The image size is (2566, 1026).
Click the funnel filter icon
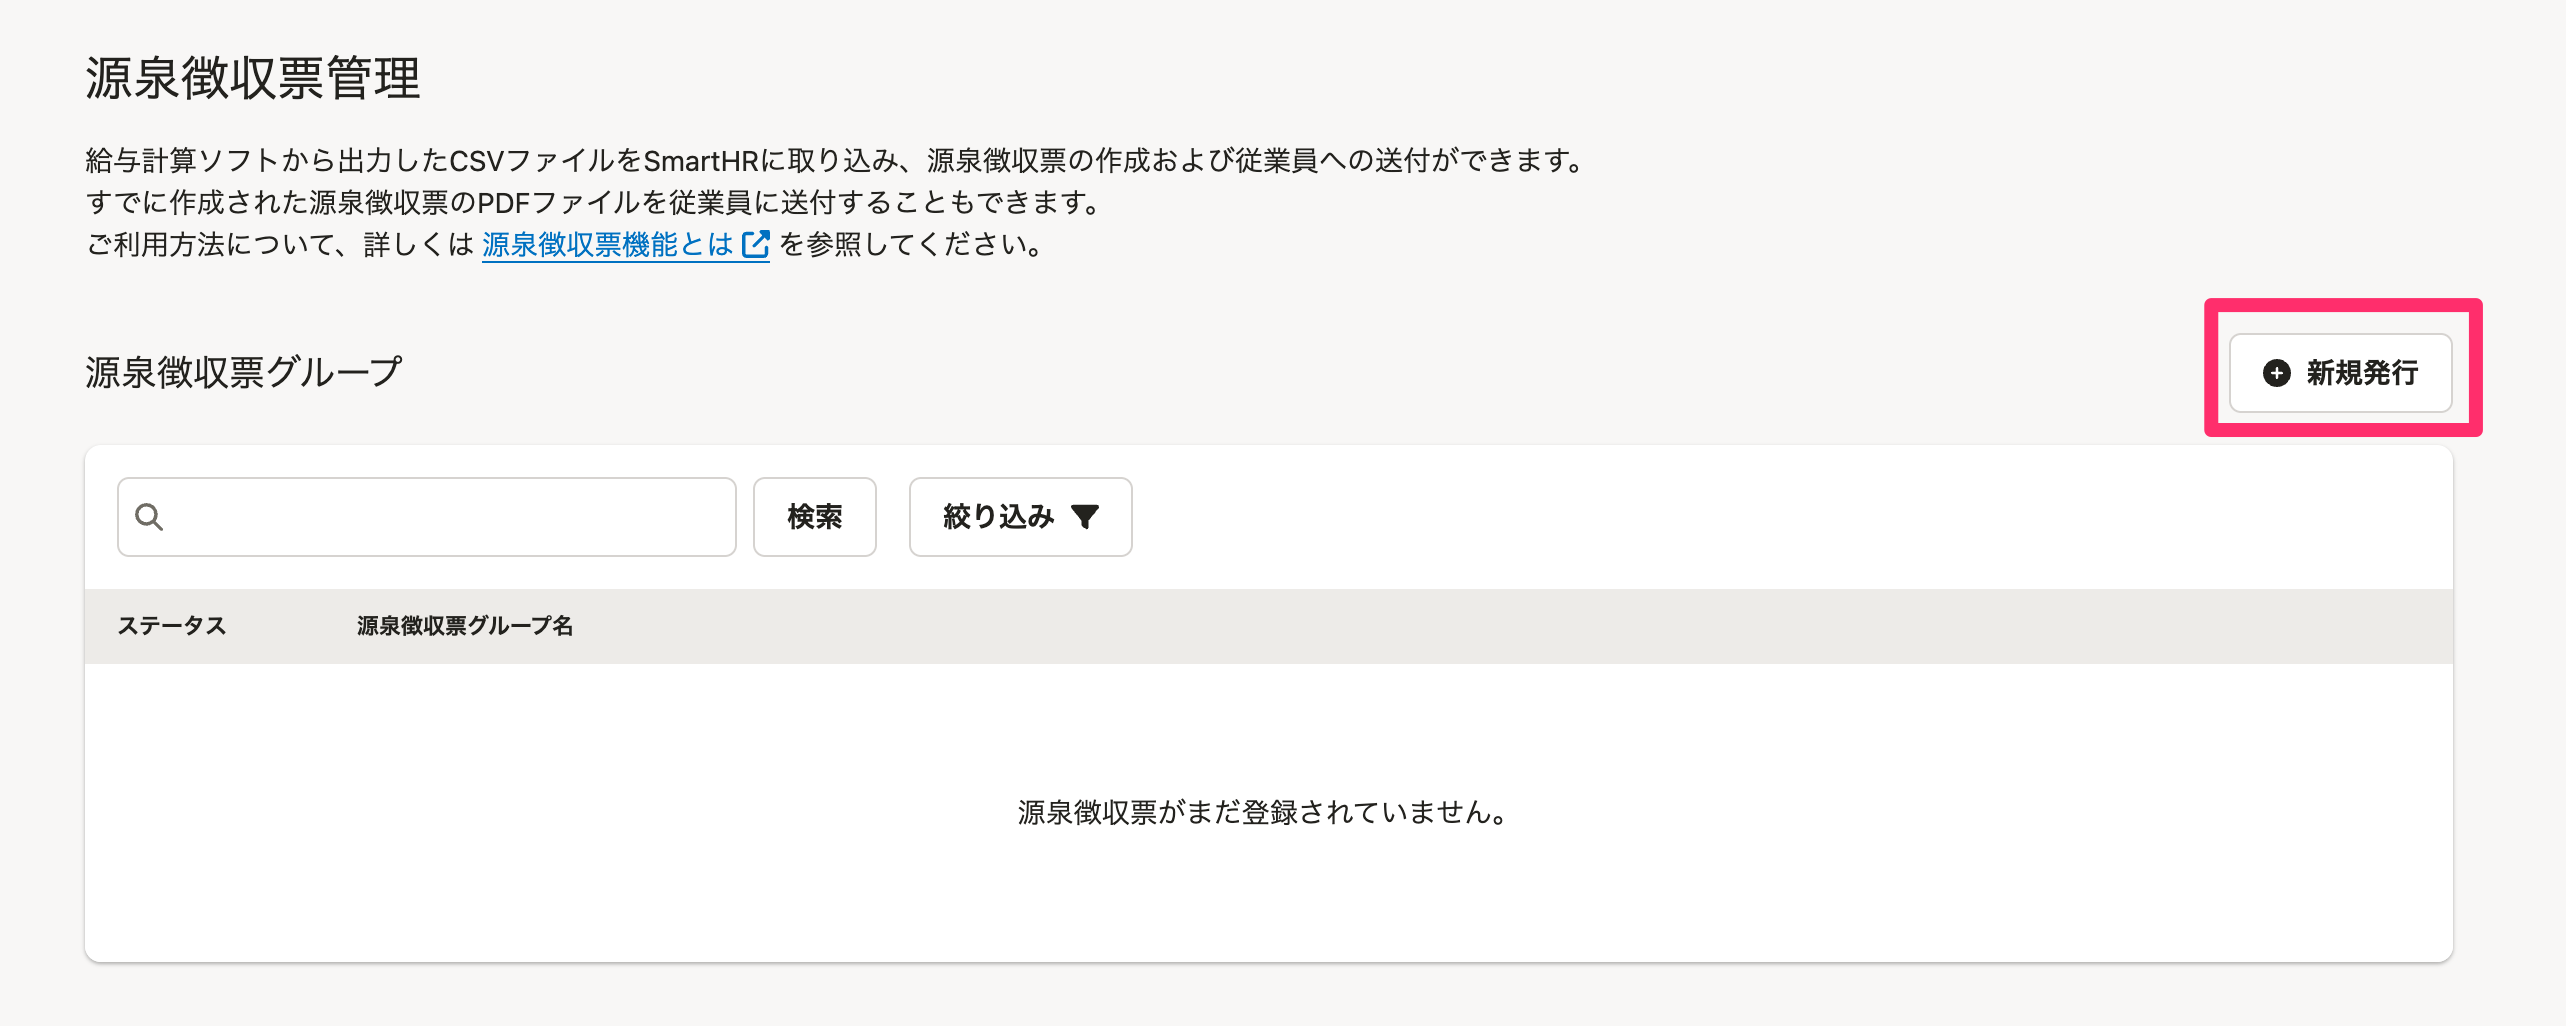pos(1085,517)
